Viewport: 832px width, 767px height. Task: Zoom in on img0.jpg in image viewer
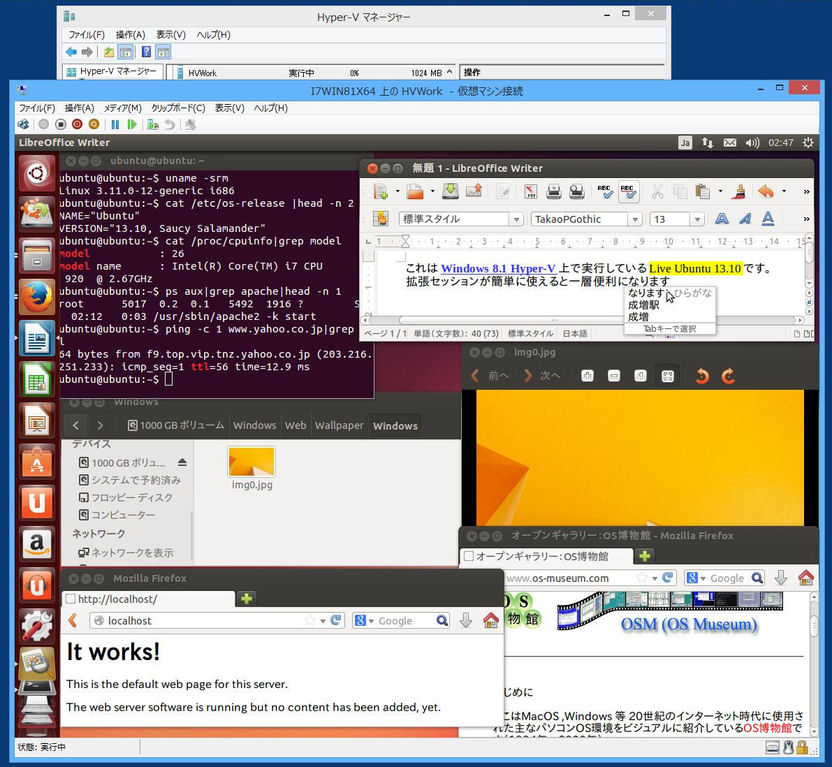[587, 376]
